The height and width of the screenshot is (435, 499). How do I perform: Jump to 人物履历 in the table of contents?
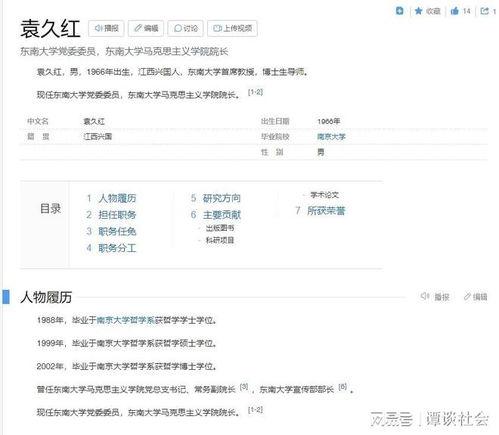point(117,198)
